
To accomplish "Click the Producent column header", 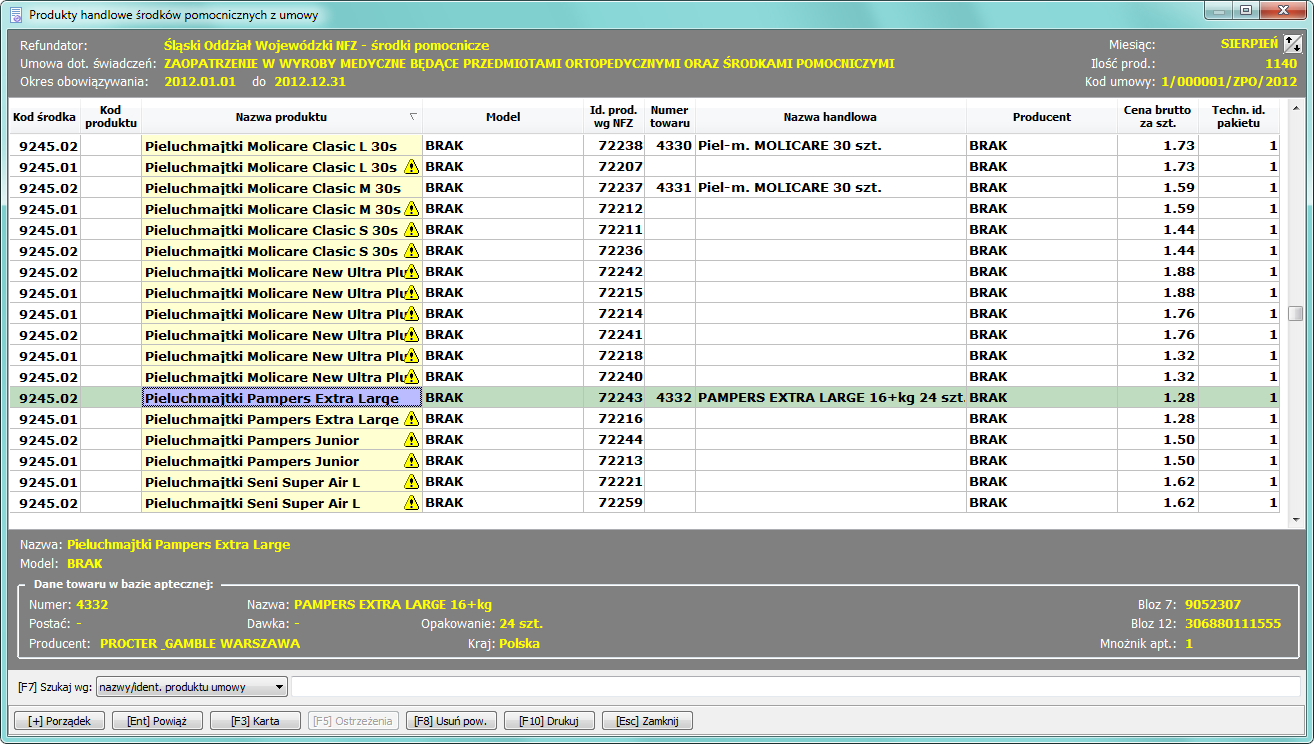I will click(1042, 117).
